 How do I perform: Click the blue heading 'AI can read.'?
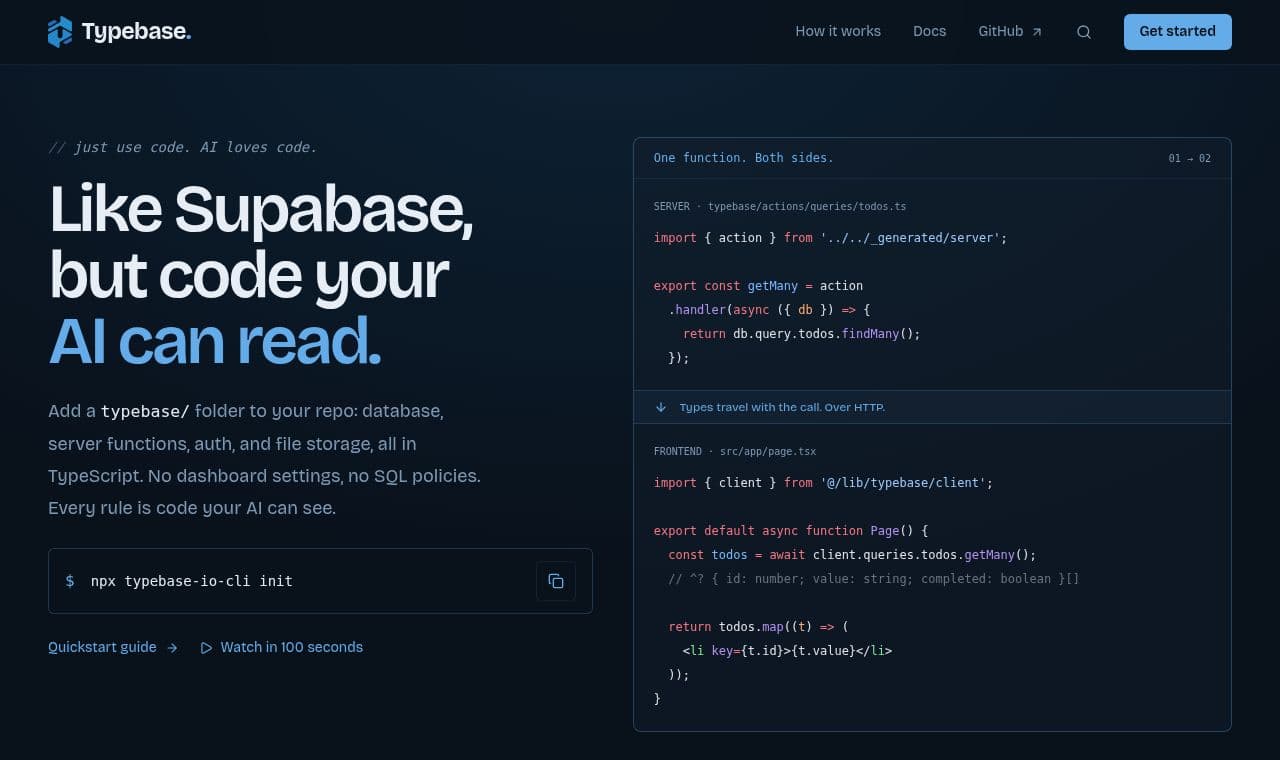click(215, 342)
